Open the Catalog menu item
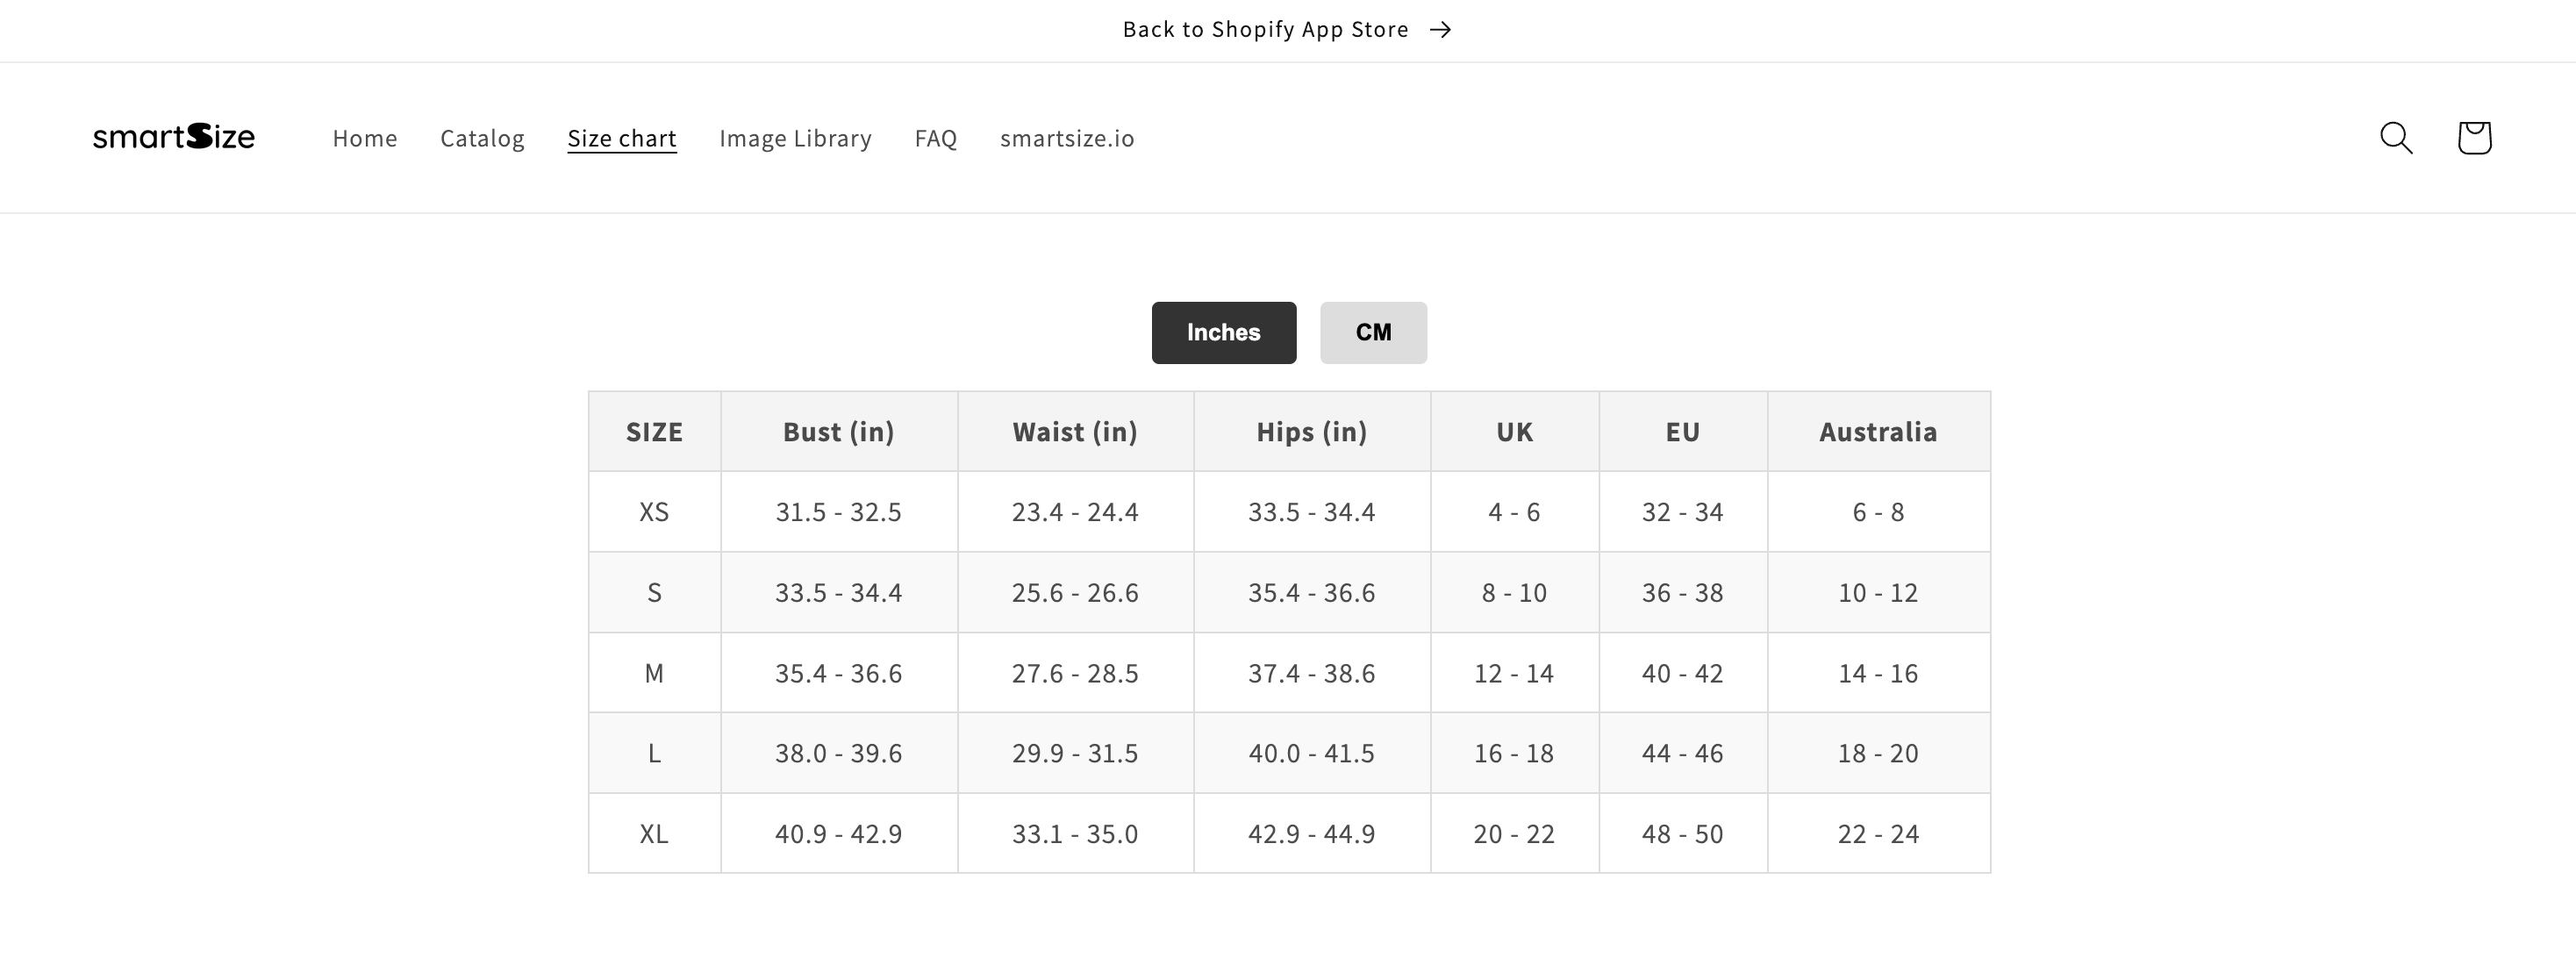The width and height of the screenshot is (2576, 958). coord(482,138)
